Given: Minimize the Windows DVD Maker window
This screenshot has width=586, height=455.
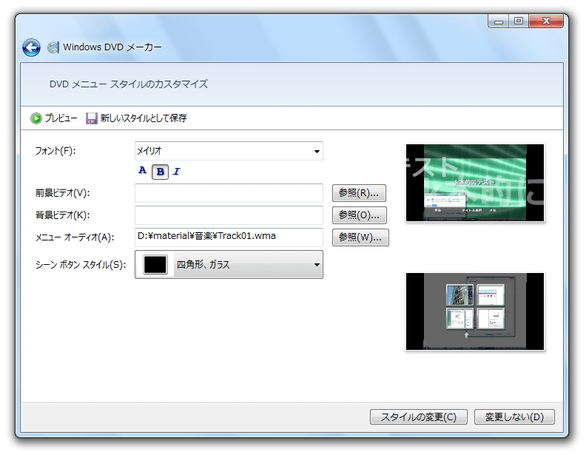Looking at the screenshot, I should (498, 21).
